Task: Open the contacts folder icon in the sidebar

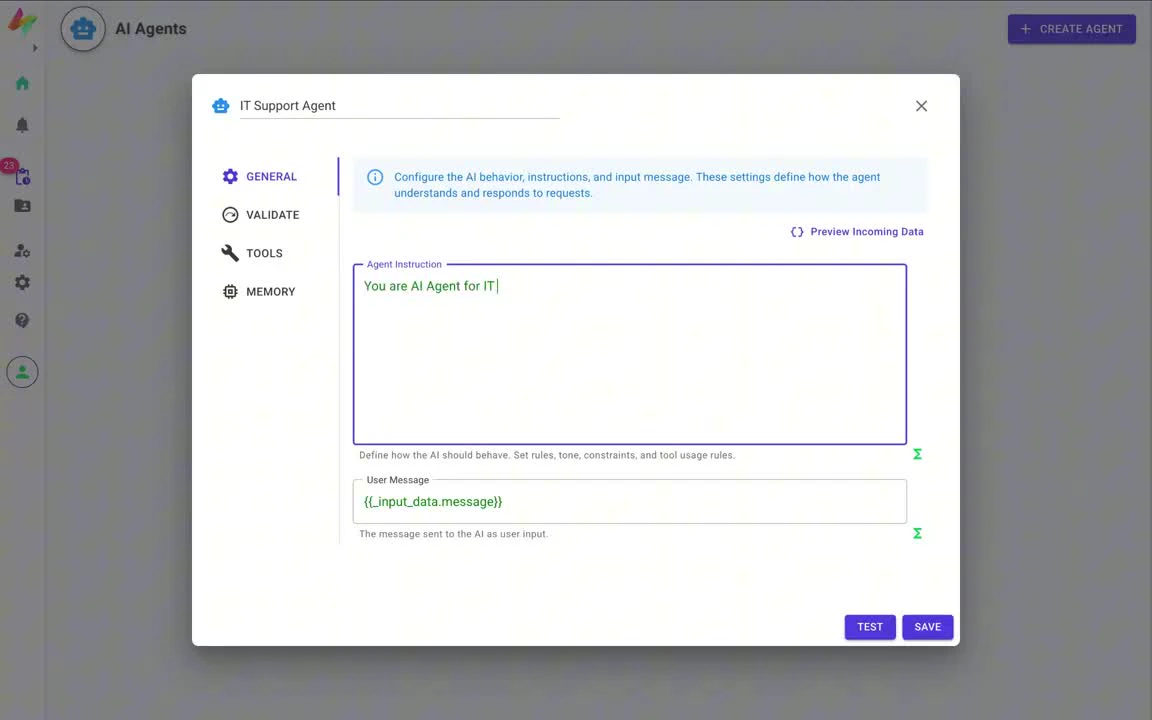Action: click(x=22, y=206)
